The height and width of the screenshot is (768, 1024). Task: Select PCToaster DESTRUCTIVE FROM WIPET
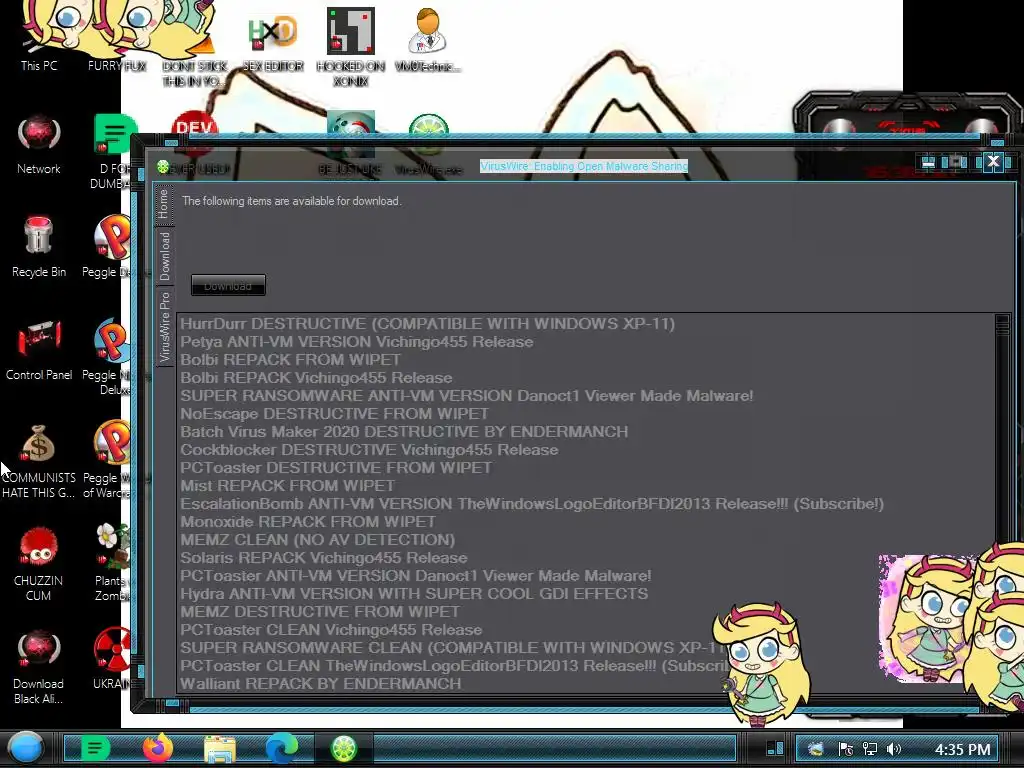(x=336, y=468)
